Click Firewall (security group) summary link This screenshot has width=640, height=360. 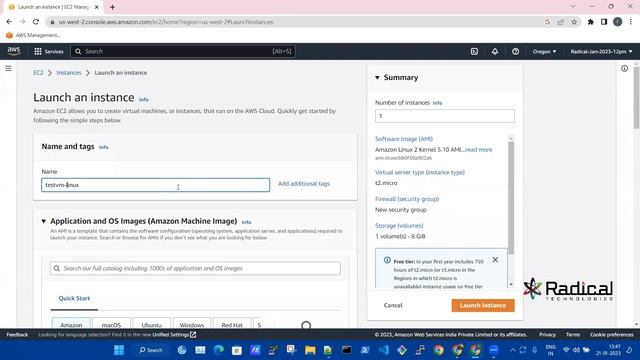(x=407, y=199)
